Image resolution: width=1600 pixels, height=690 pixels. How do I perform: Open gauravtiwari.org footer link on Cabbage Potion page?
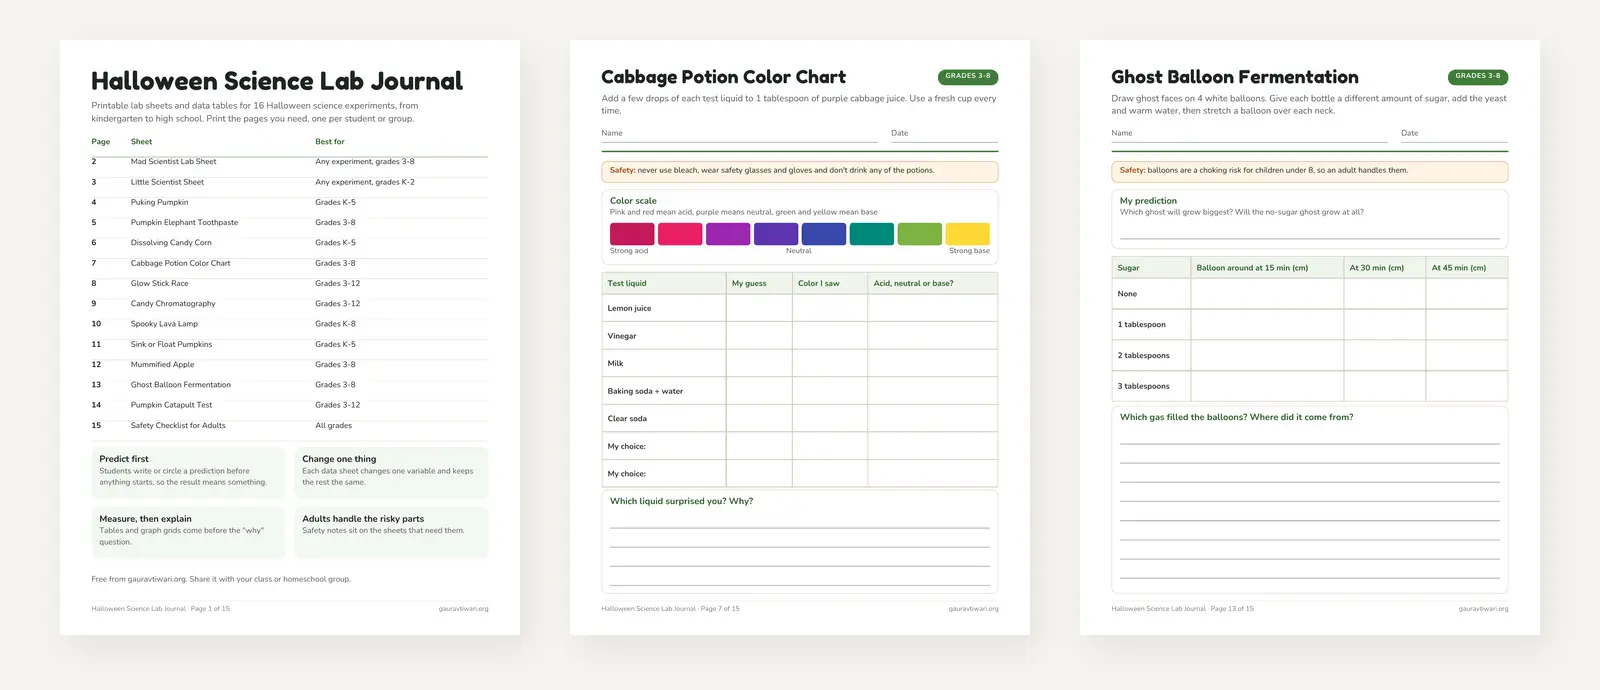pos(973,609)
